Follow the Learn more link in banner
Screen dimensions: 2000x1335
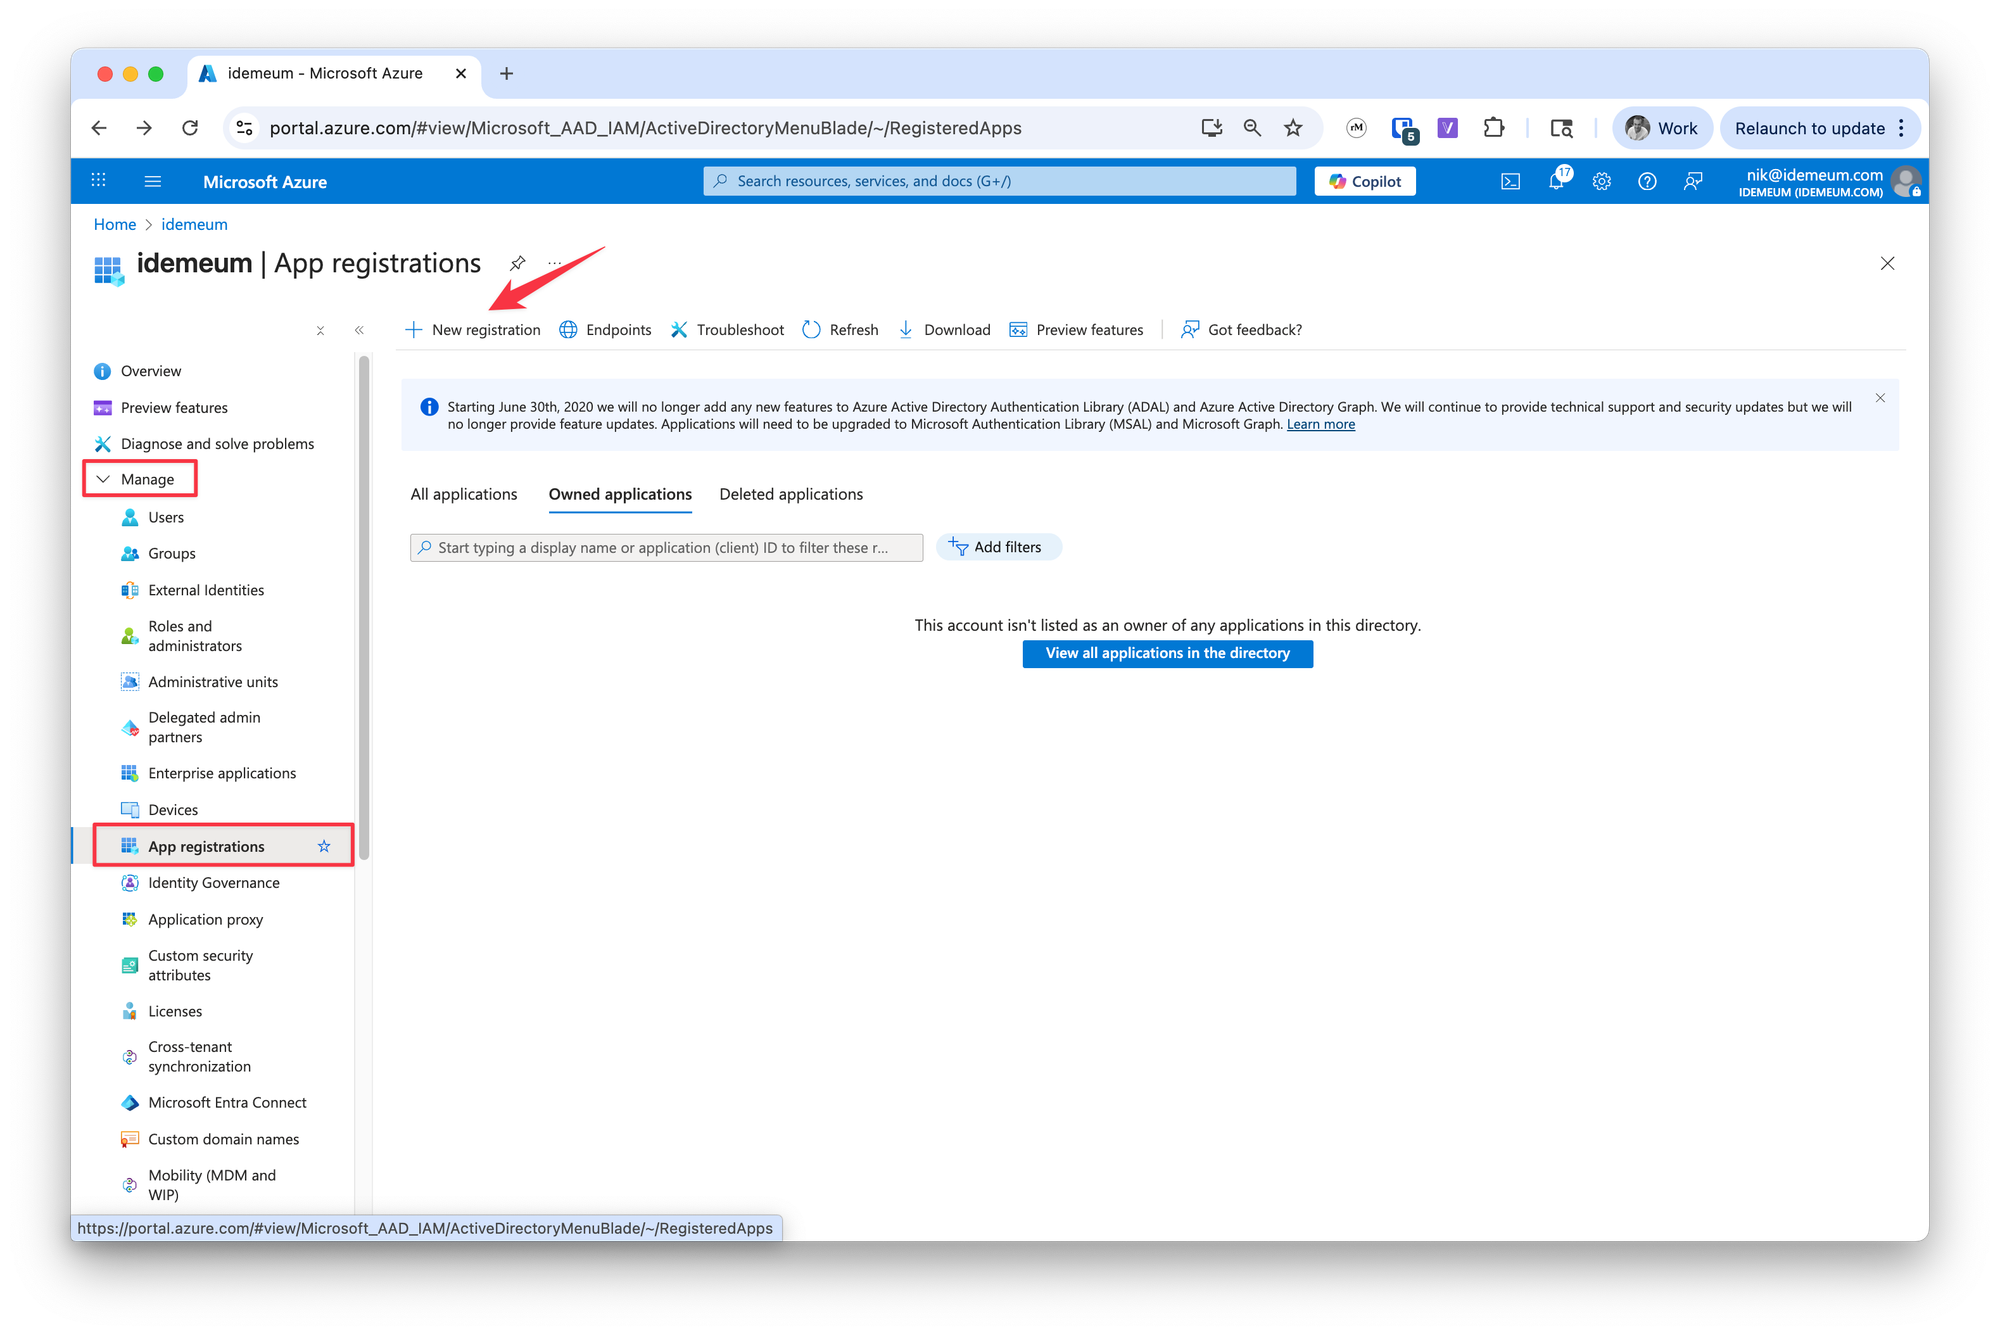tap(1320, 424)
